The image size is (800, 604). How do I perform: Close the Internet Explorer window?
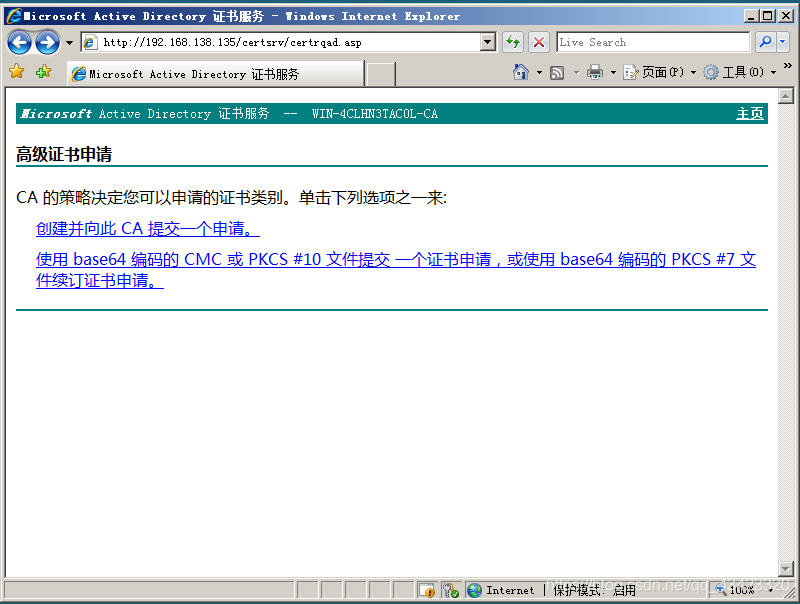786,16
